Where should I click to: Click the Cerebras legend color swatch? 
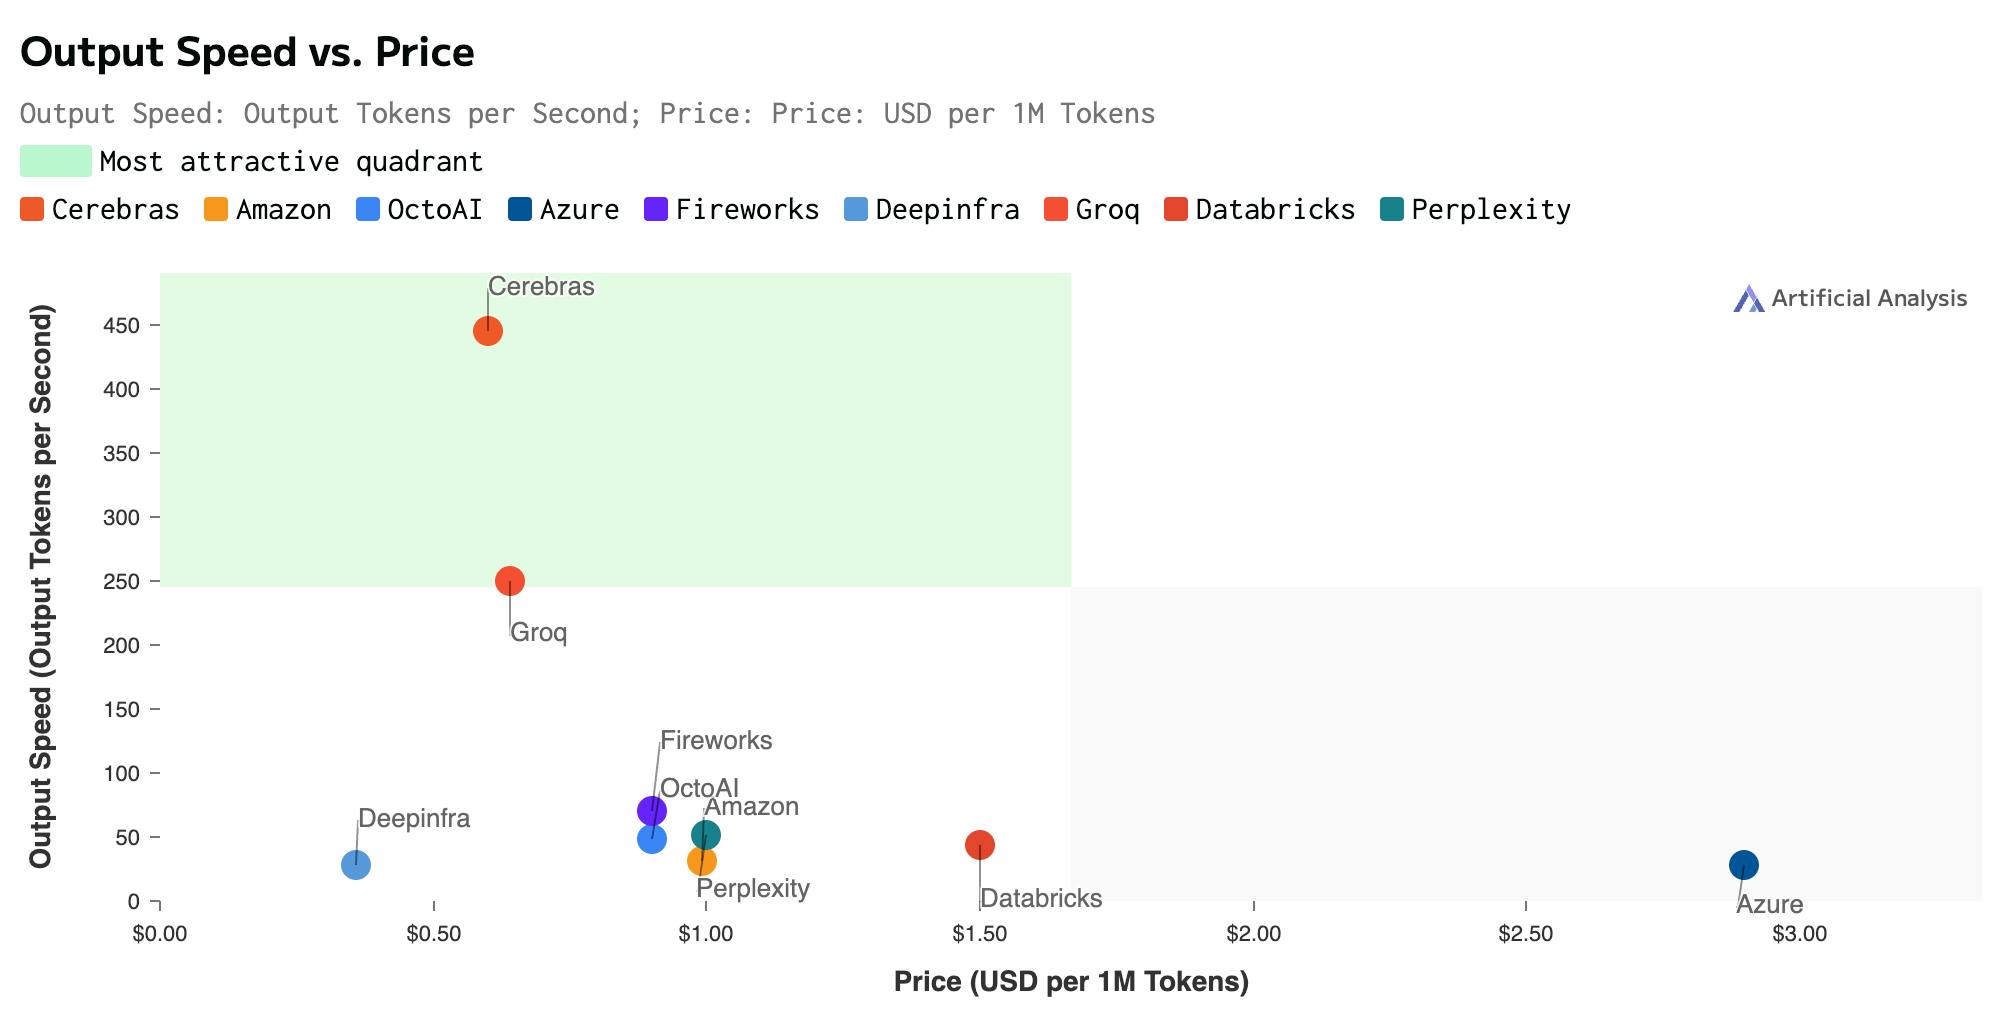32,210
